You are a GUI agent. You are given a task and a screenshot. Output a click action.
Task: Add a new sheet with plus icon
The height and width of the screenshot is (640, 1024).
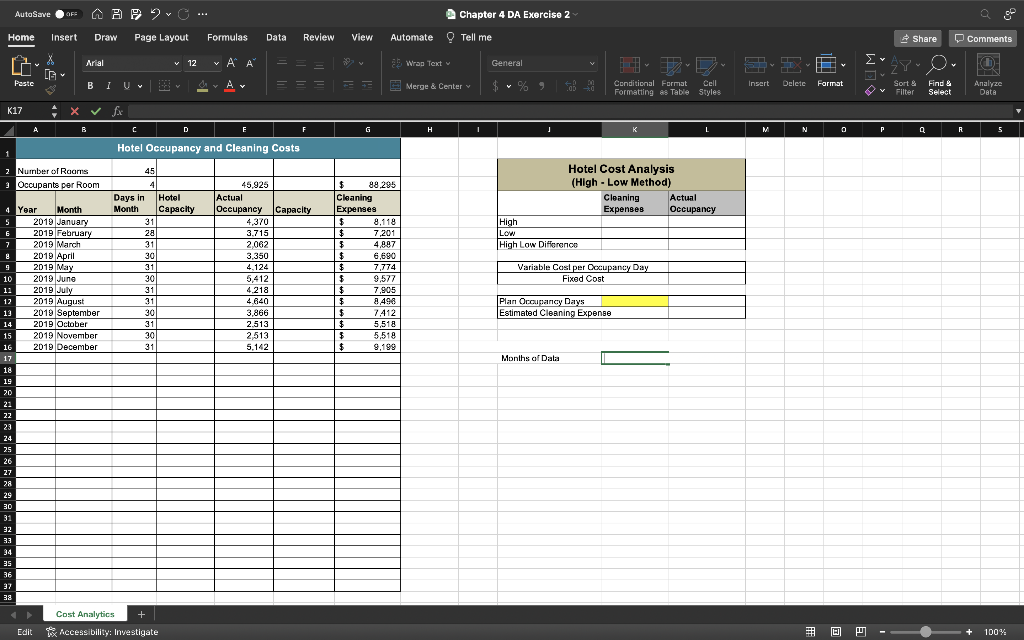(141, 614)
